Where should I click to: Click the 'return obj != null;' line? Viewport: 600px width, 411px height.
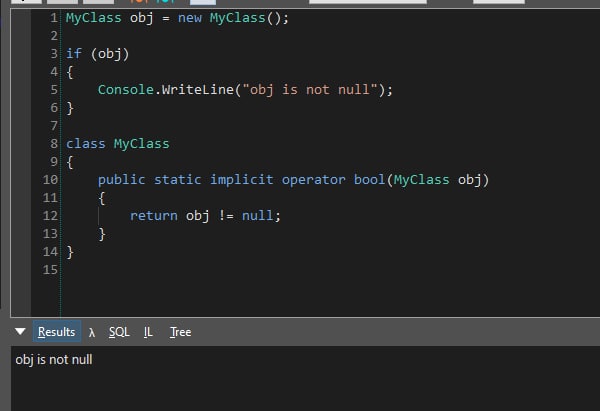click(205, 215)
